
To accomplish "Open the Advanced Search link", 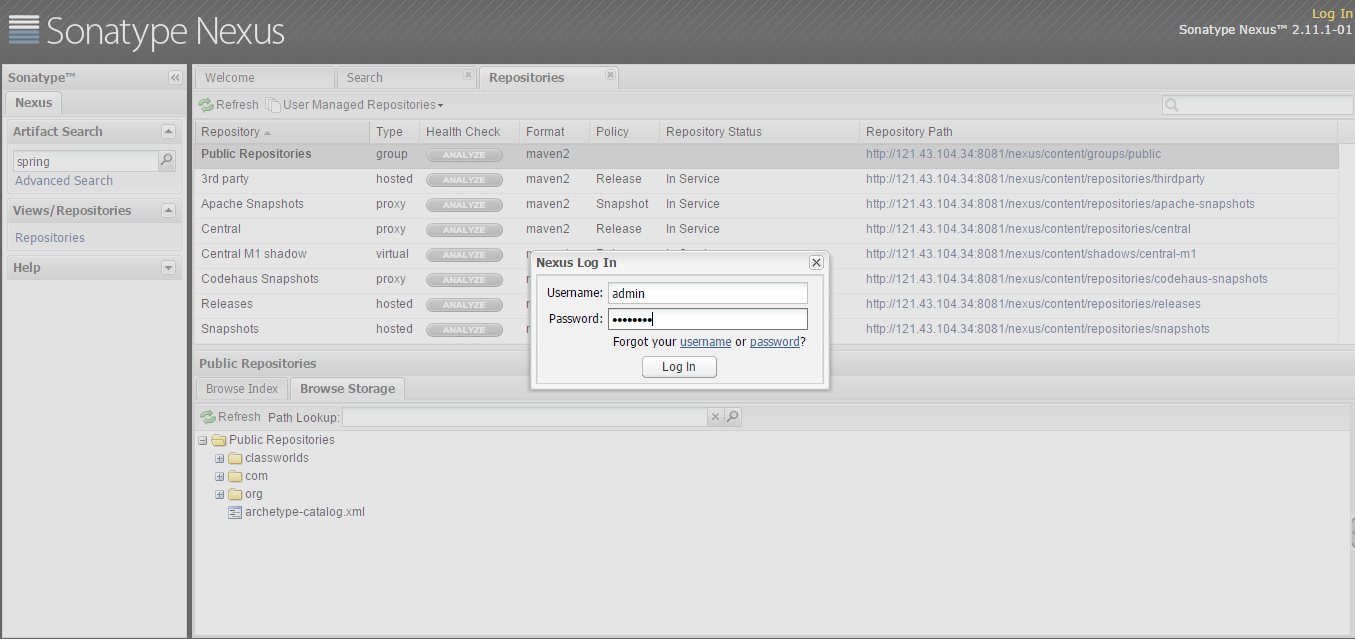I will coord(64,181).
